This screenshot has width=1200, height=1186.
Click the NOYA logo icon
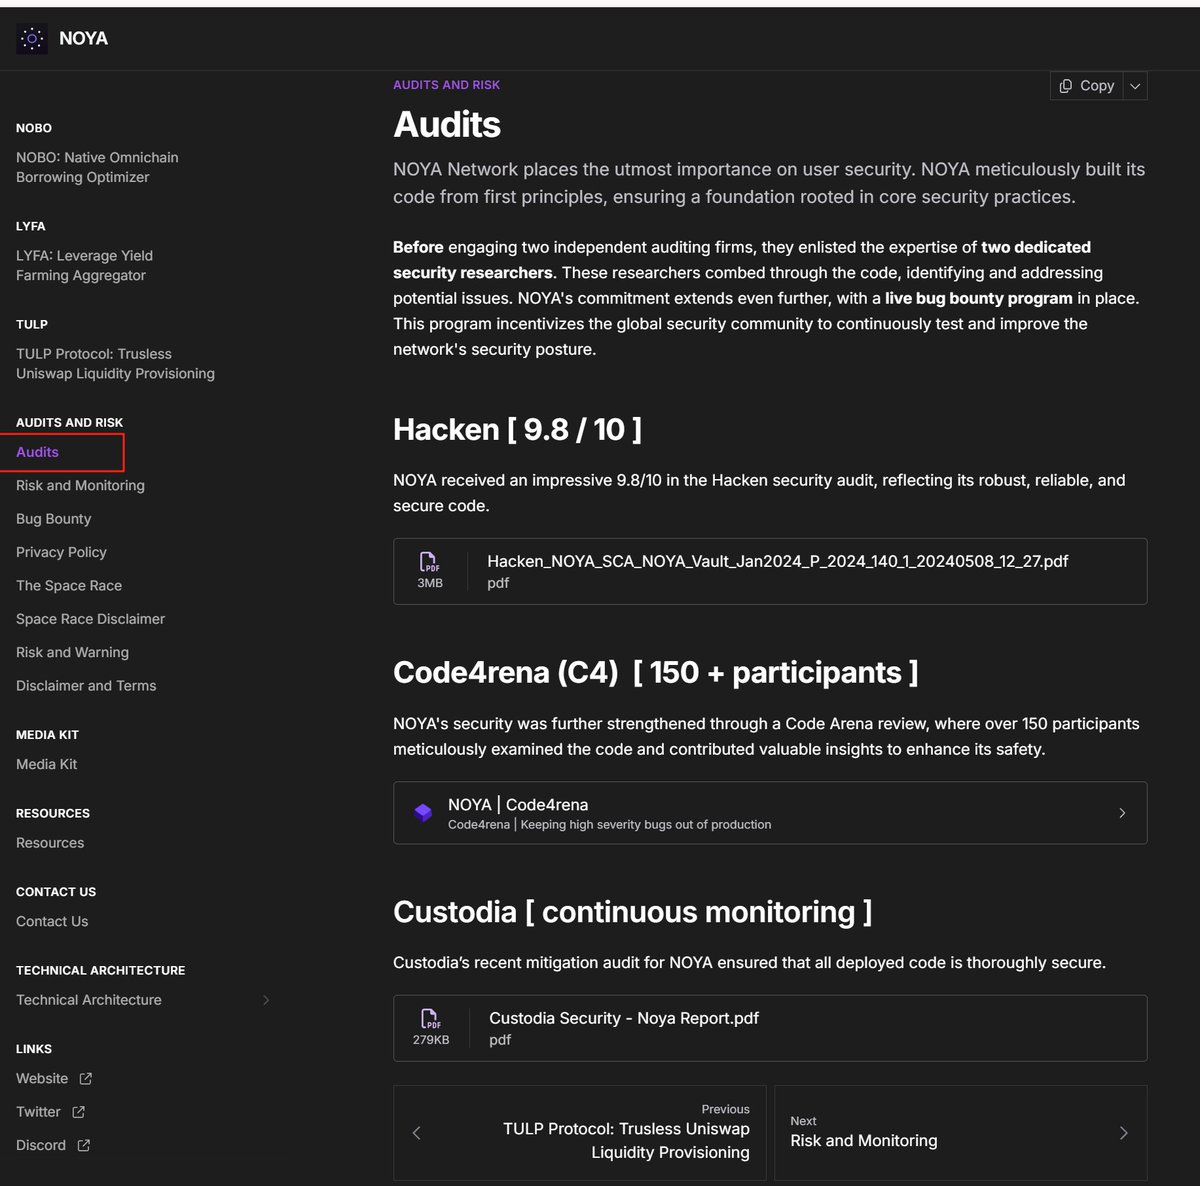pos(32,39)
